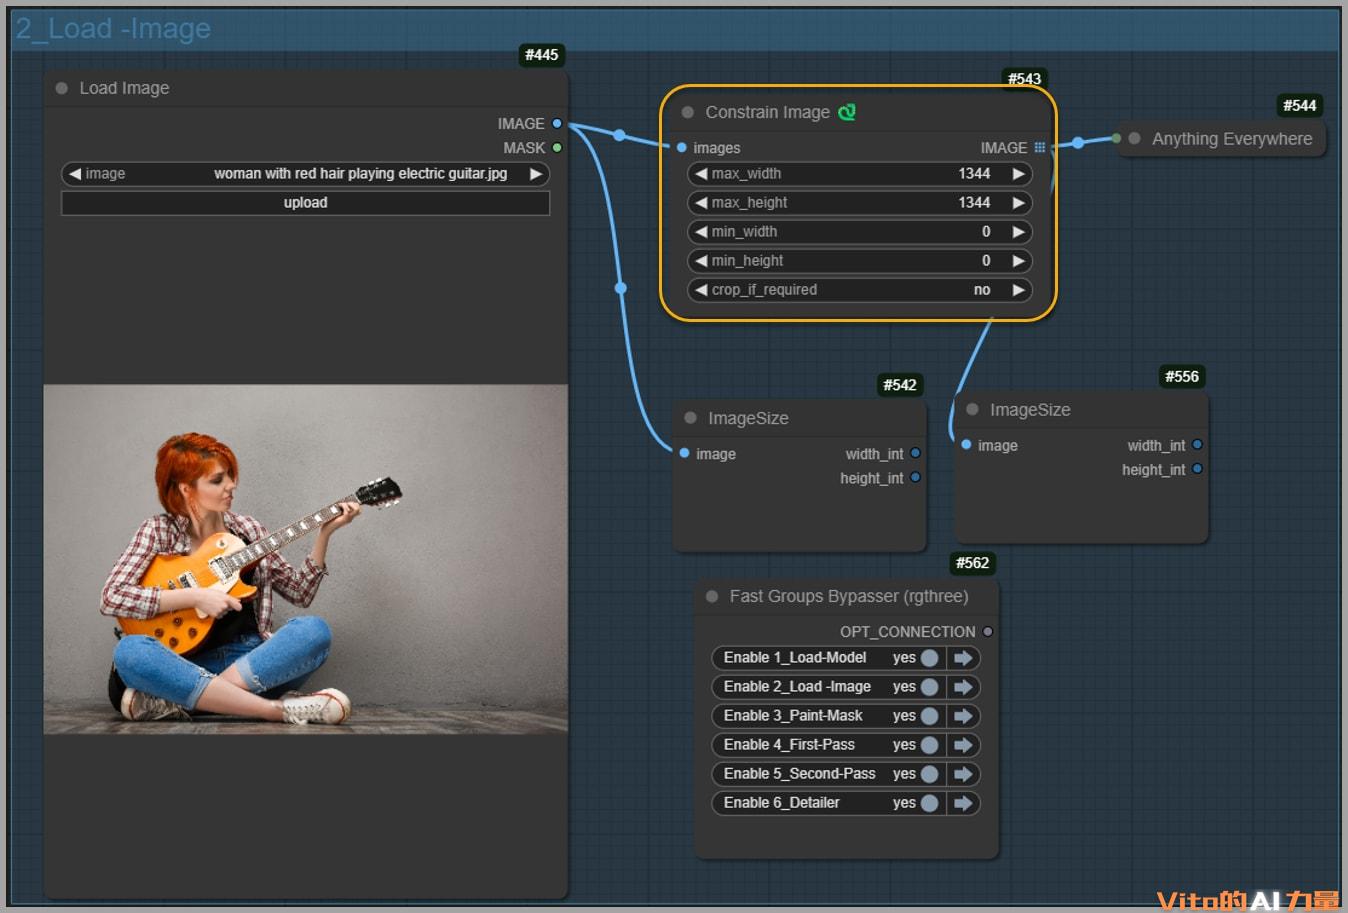Collapse ImageSize node #542 dot

click(x=690, y=418)
